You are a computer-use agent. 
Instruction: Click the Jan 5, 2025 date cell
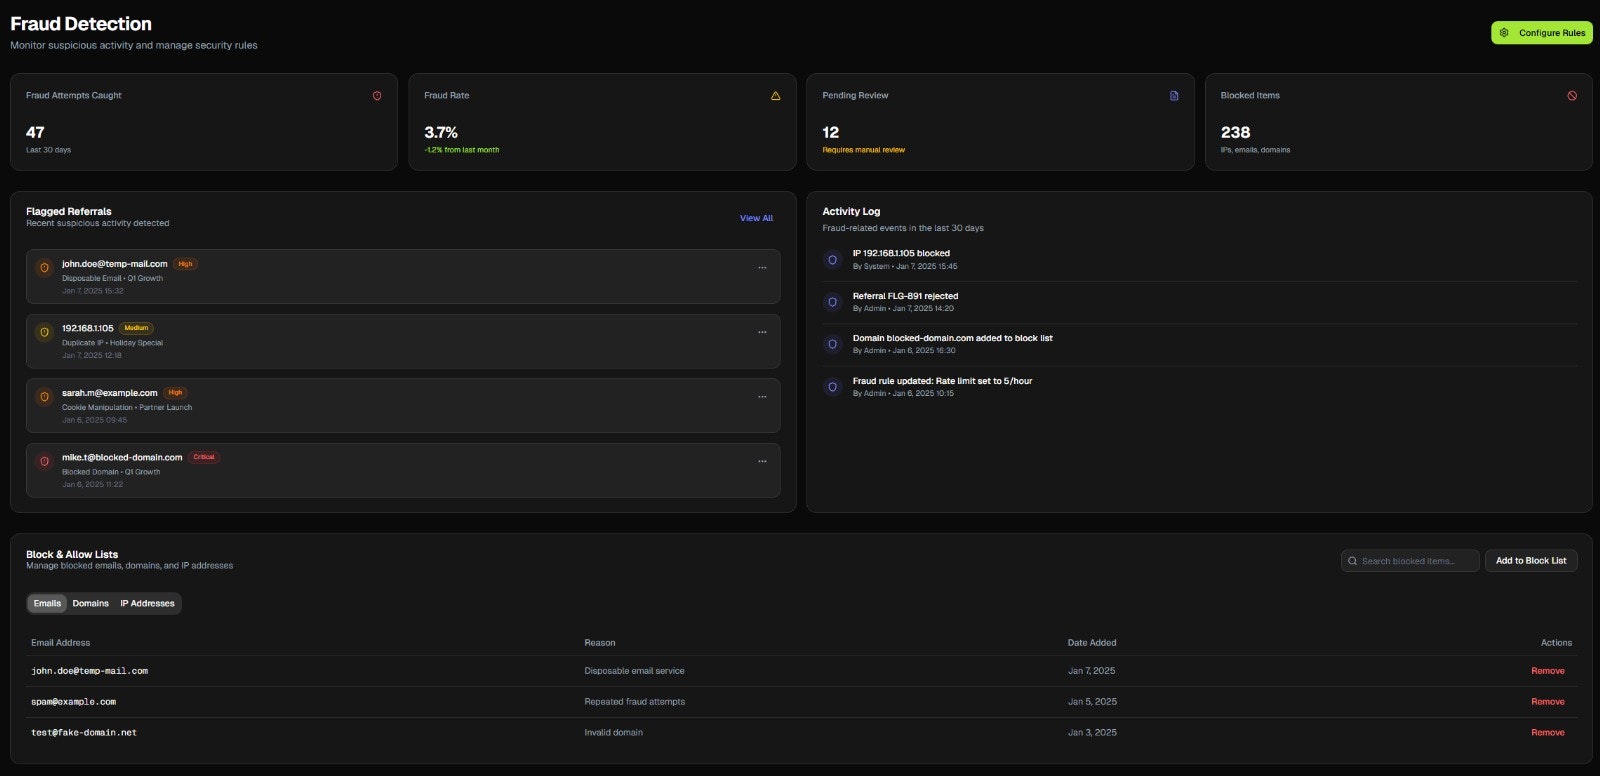pyautogui.click(x=1092, y=702)
